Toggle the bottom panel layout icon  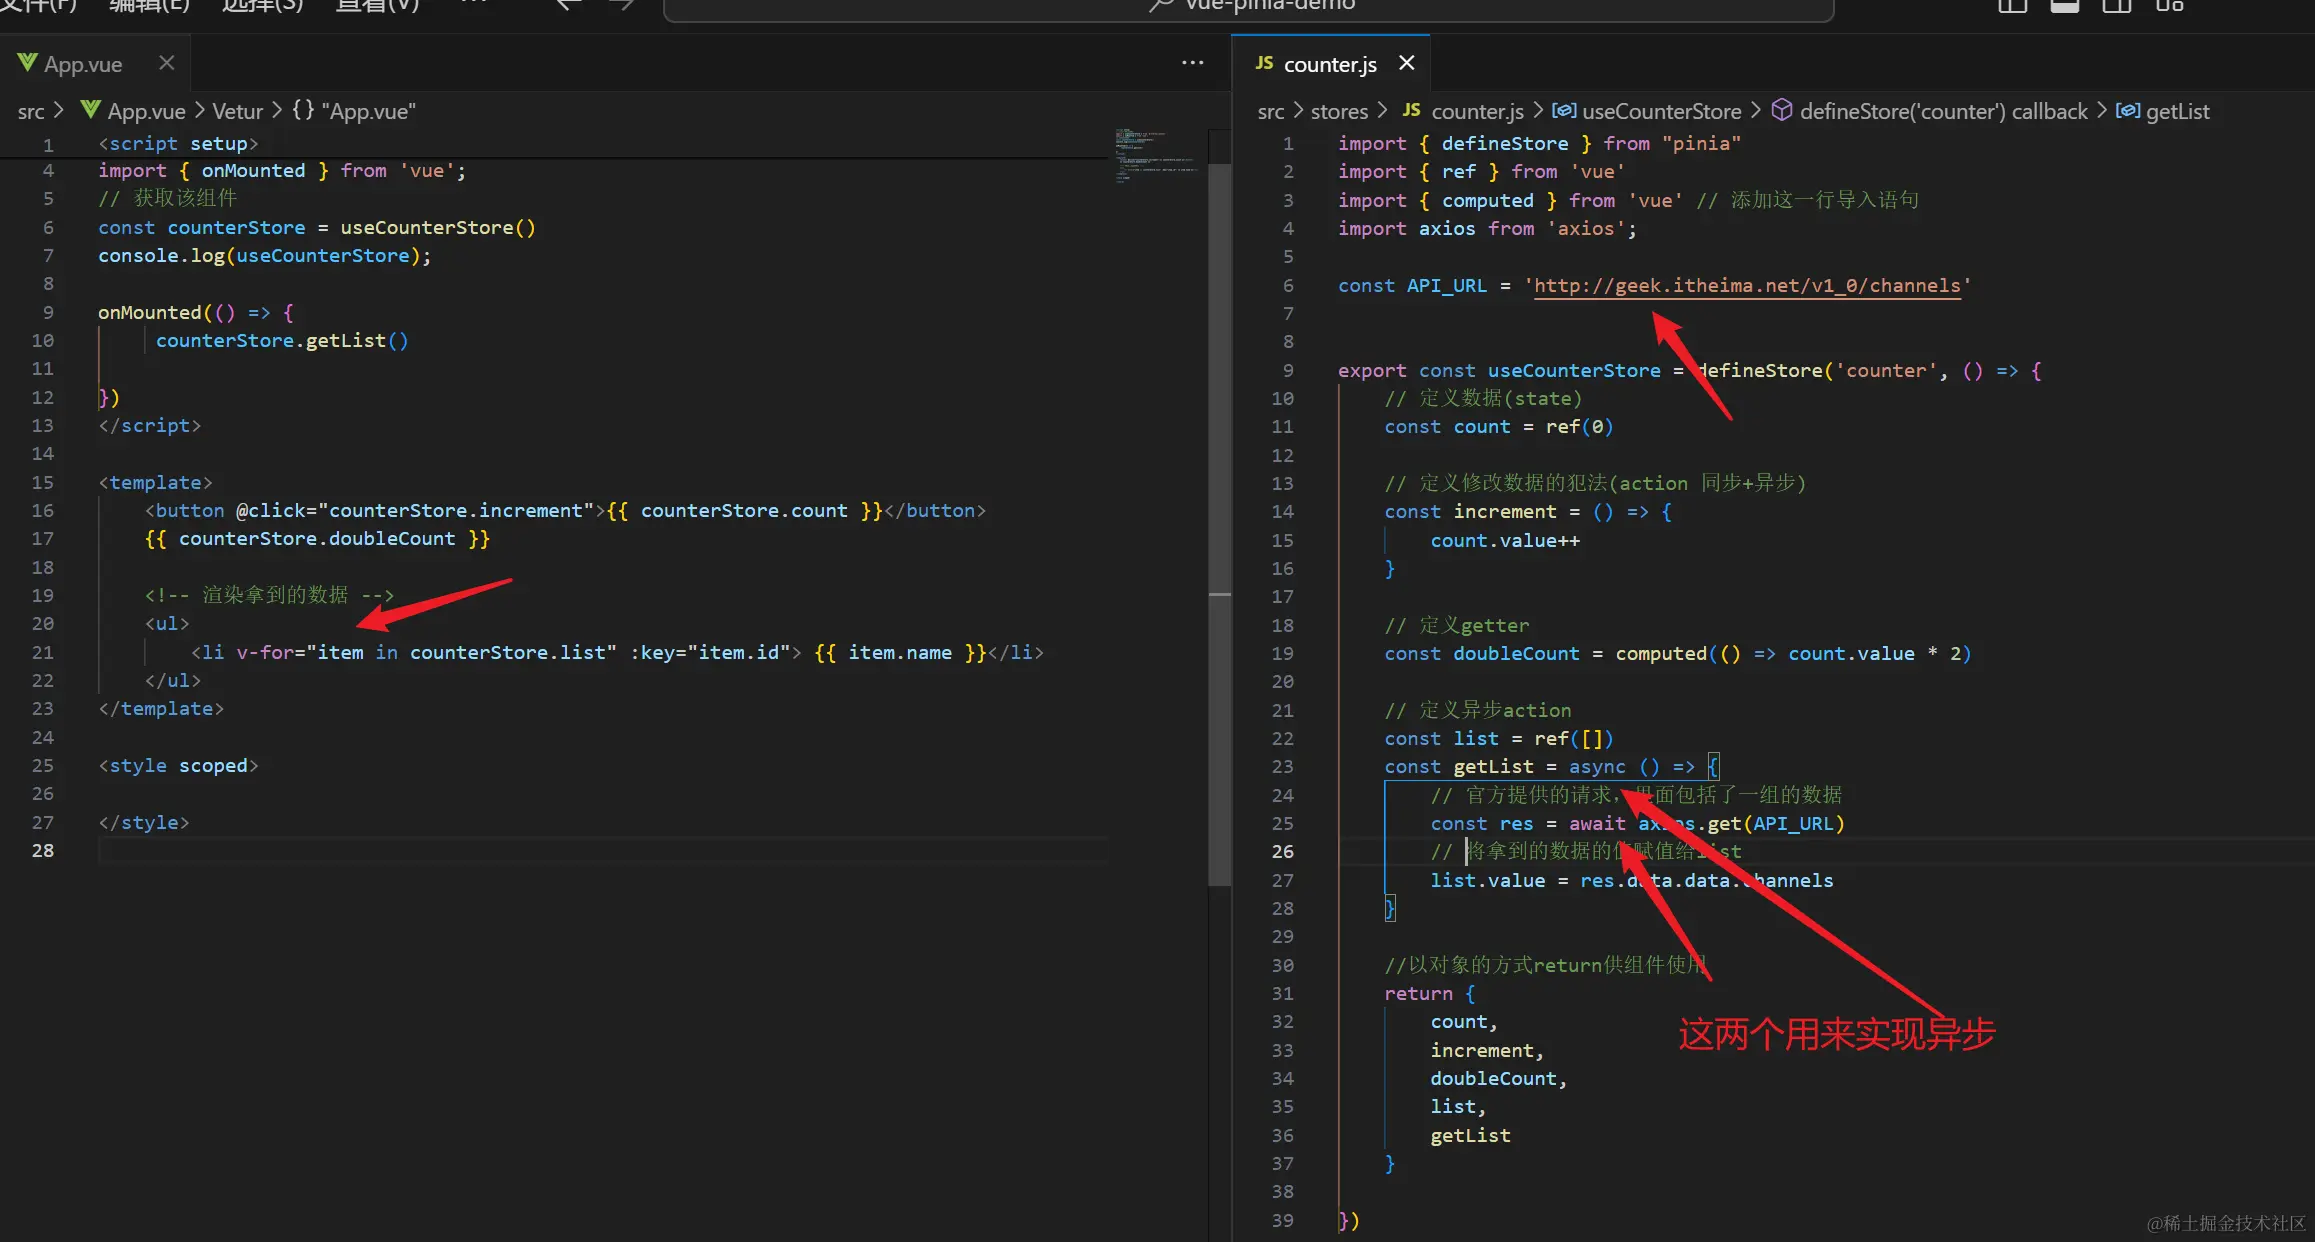(2064, 5)
